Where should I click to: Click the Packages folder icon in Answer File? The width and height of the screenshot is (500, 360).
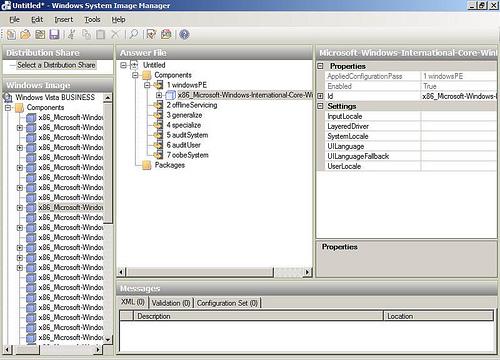point(147,165)
